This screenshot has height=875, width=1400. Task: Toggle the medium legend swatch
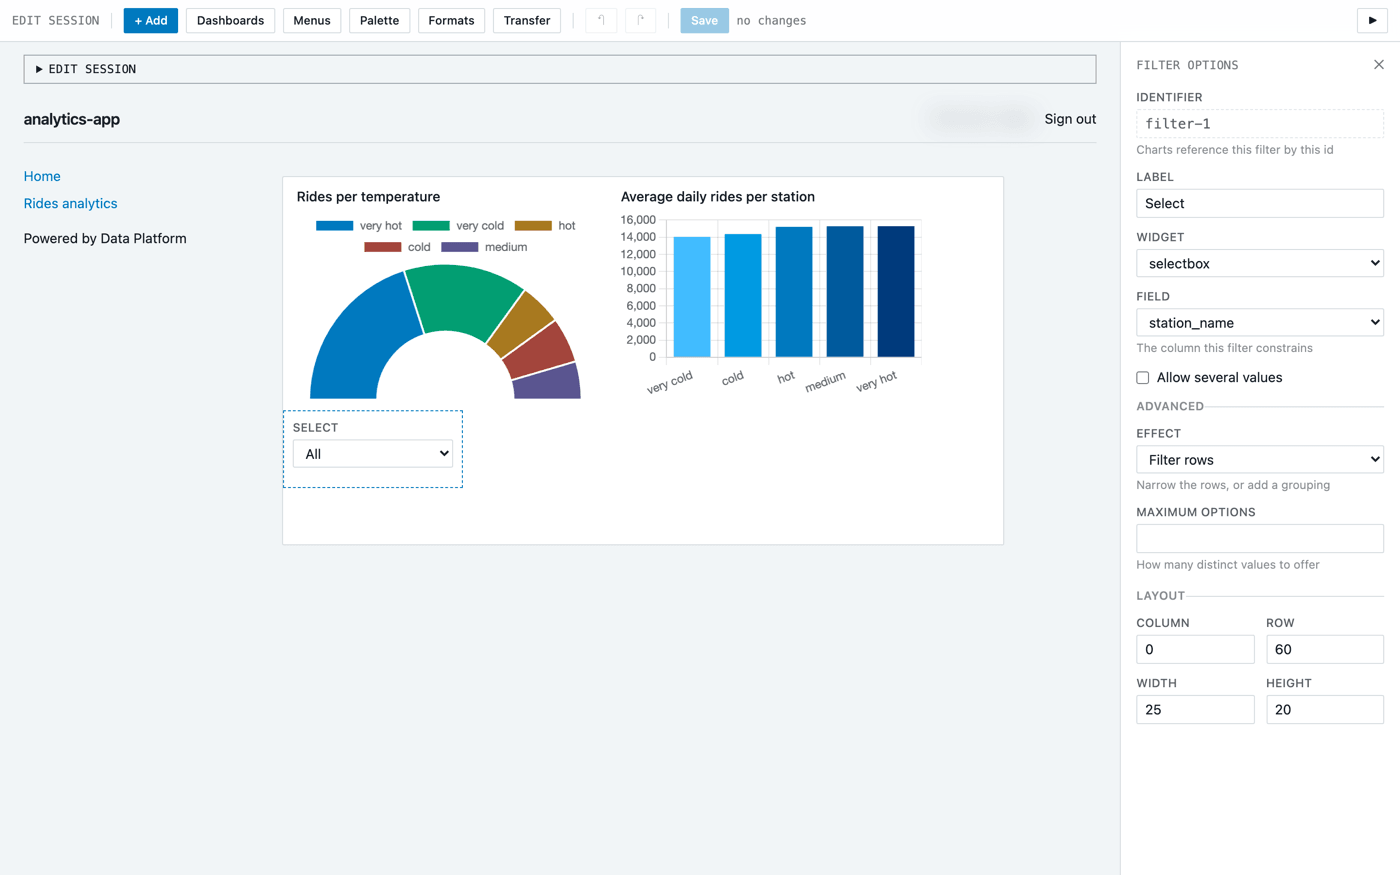click(x=460, y=247)
